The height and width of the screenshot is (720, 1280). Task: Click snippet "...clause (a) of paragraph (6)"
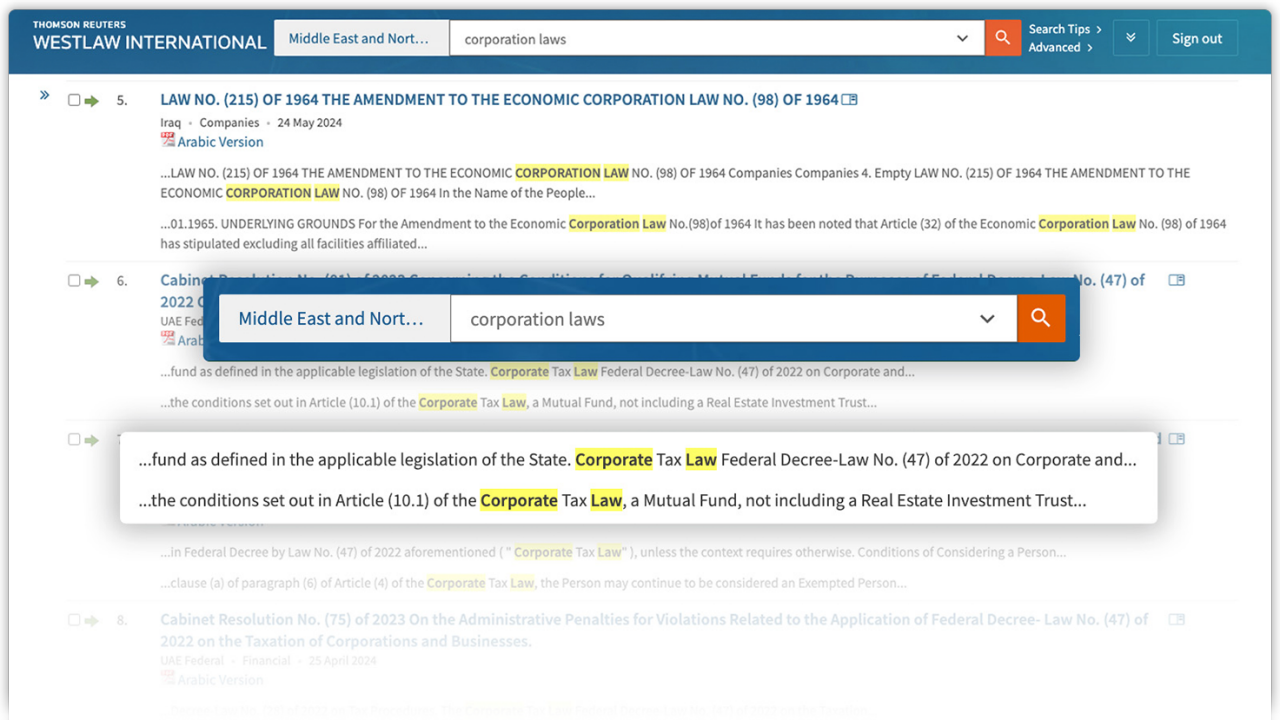tap(533, 583)
